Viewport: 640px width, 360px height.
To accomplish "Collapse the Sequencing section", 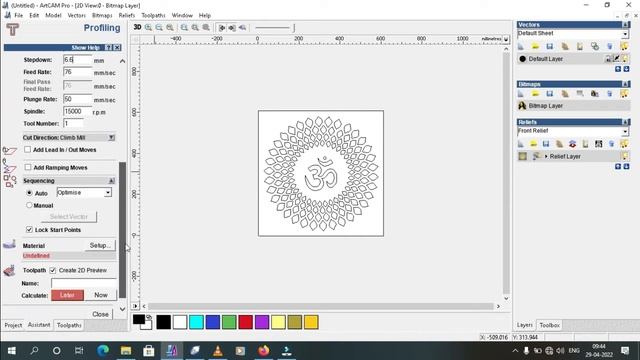I will (111, 180).
